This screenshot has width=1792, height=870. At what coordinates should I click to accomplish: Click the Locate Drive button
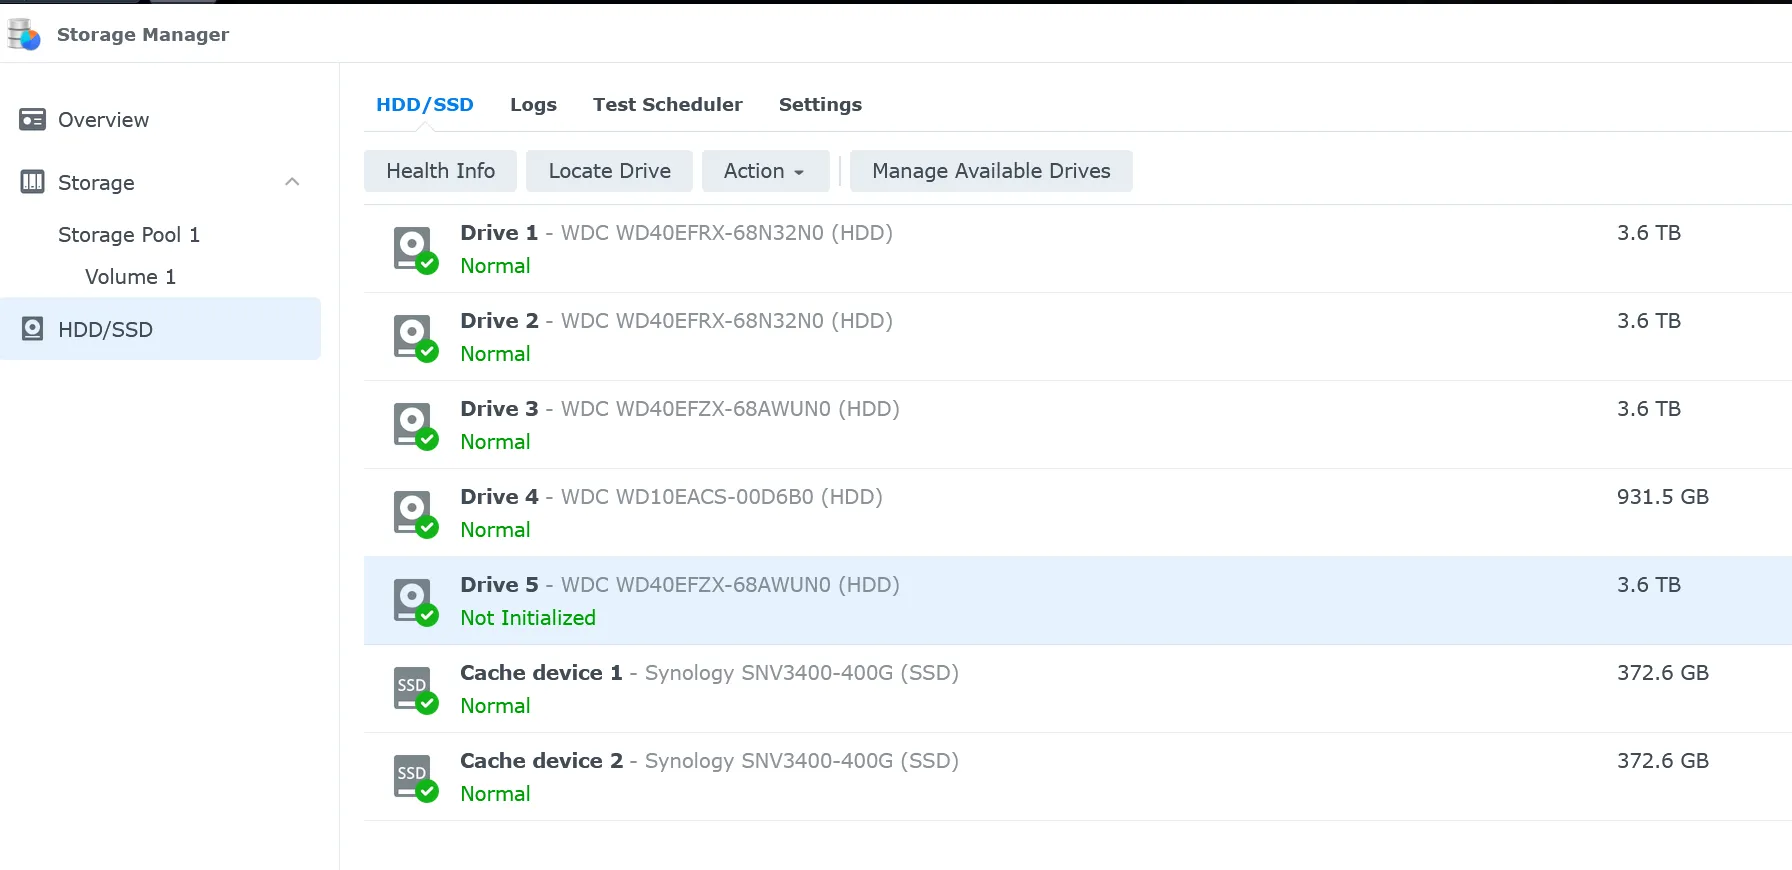click(609, 171)
